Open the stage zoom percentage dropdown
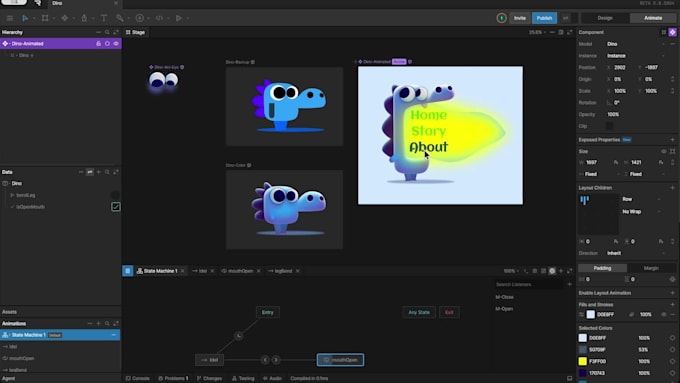 pos(537,32)
